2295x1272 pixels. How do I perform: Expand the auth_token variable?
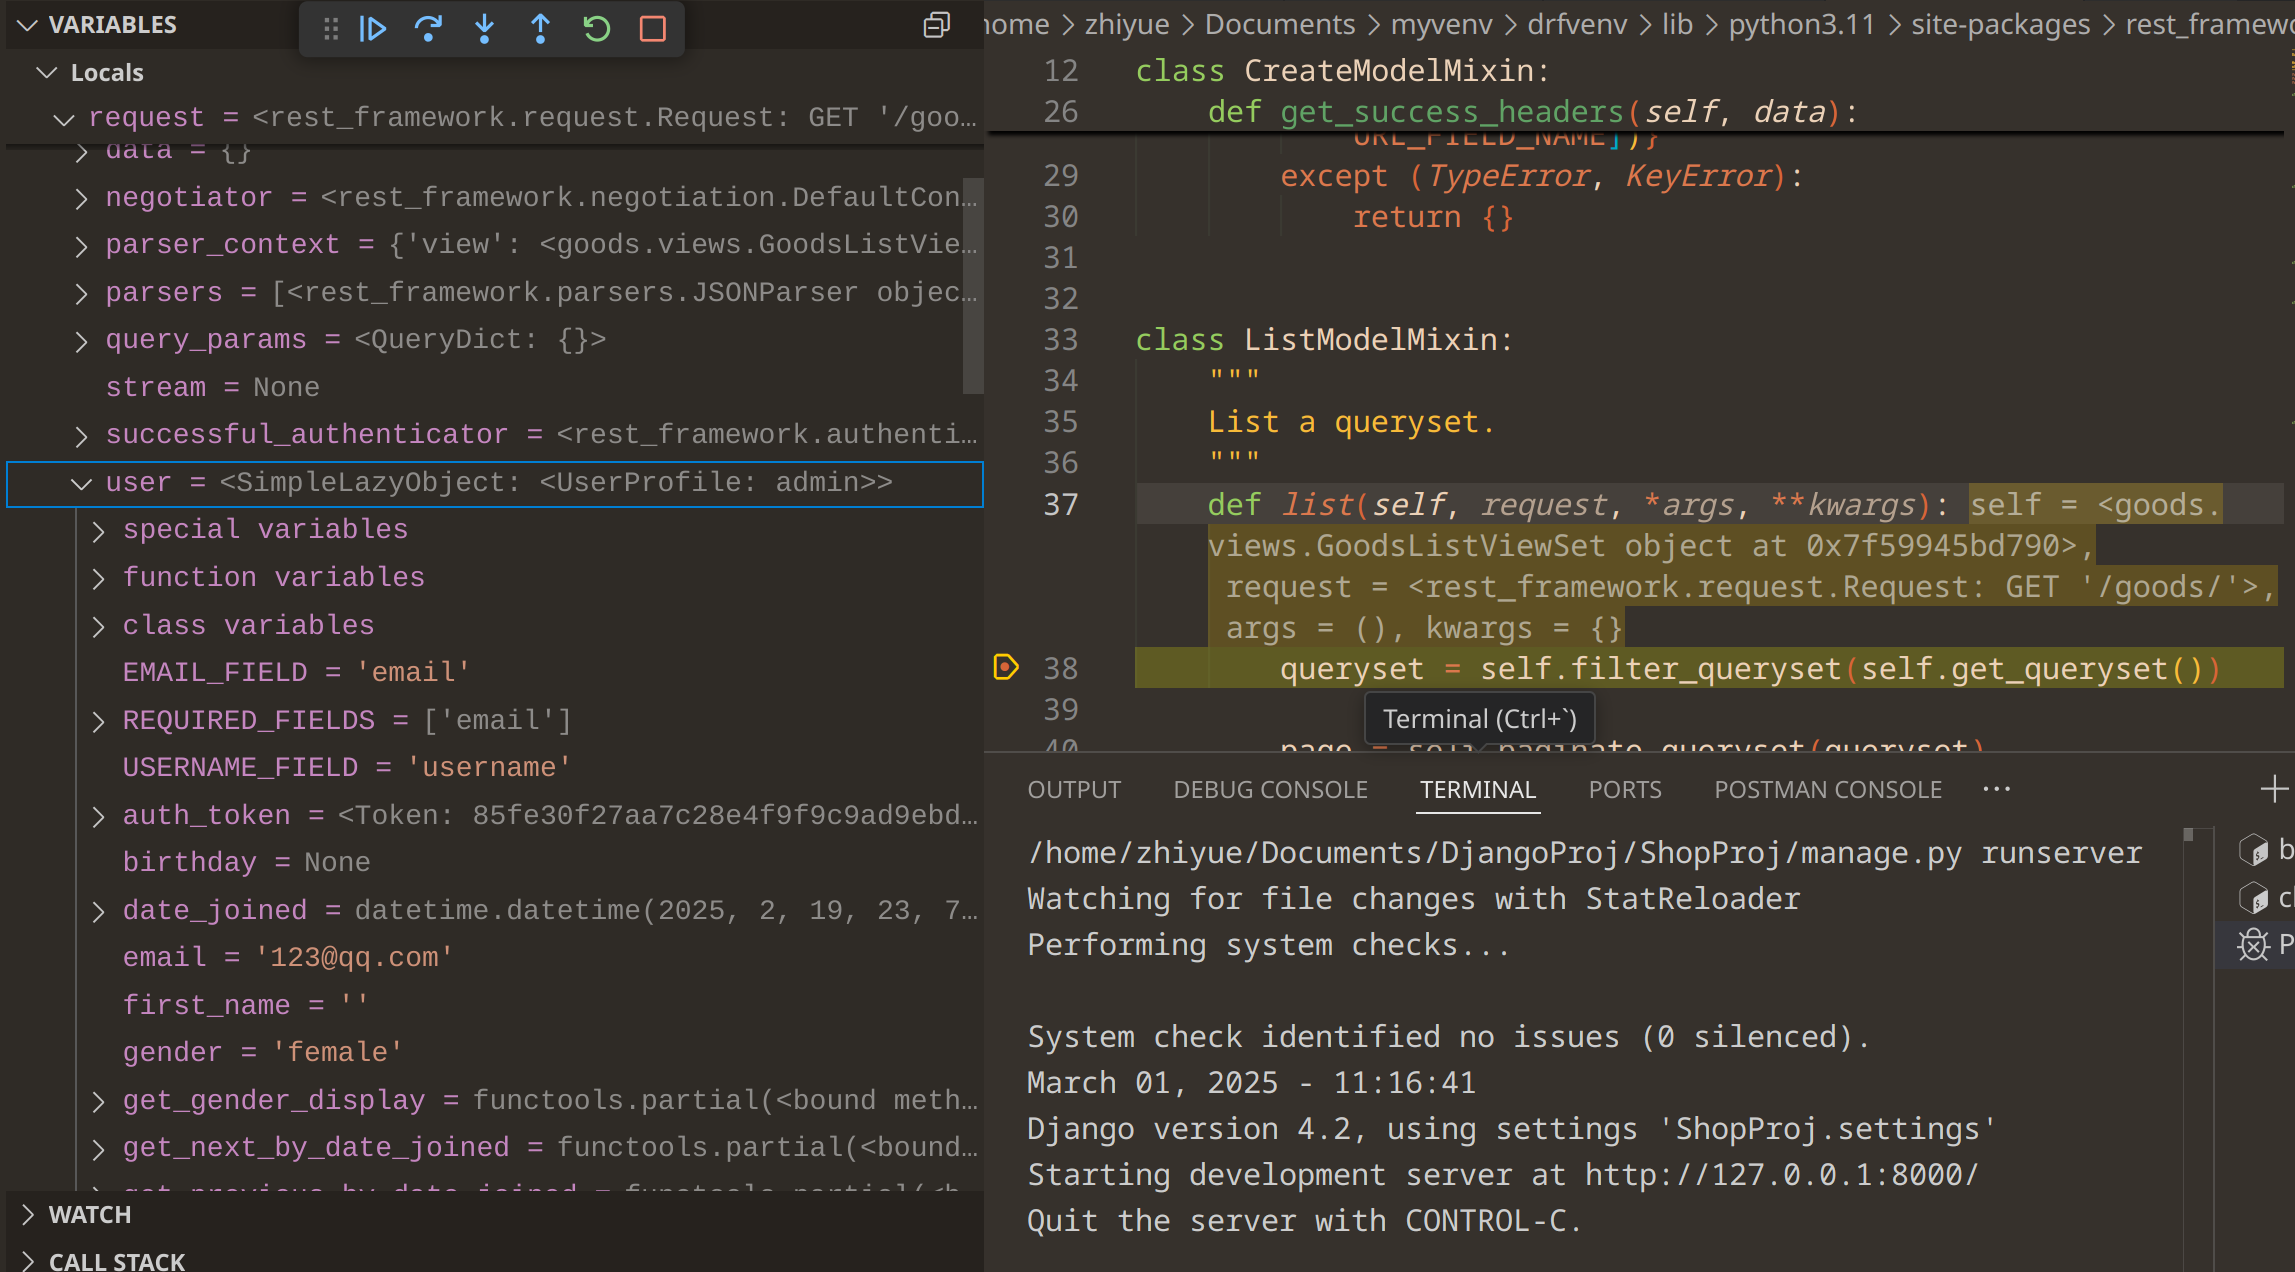click(x=98, y=816)
